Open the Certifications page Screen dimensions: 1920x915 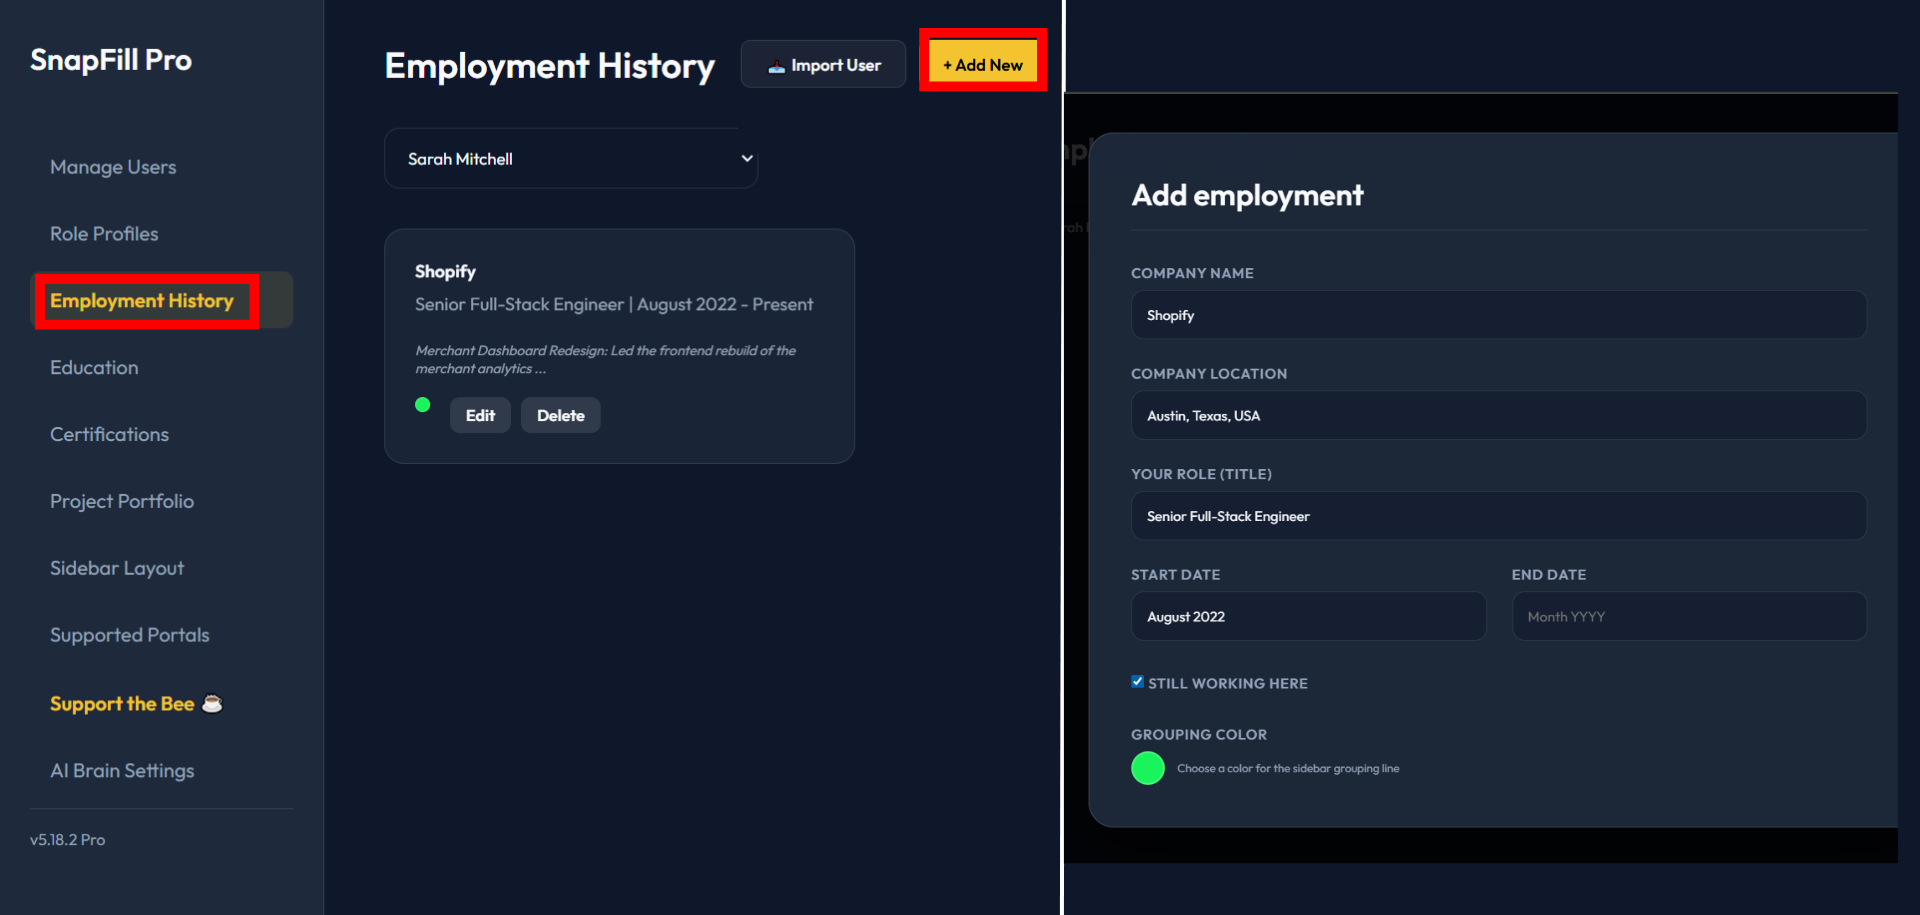110,434
